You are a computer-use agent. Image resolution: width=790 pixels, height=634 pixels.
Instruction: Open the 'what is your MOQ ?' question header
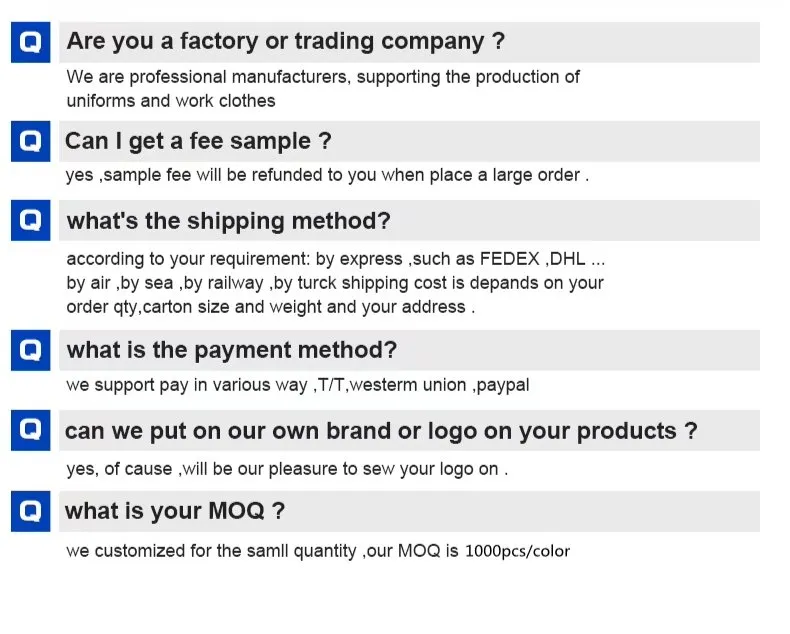click(175, 512)
